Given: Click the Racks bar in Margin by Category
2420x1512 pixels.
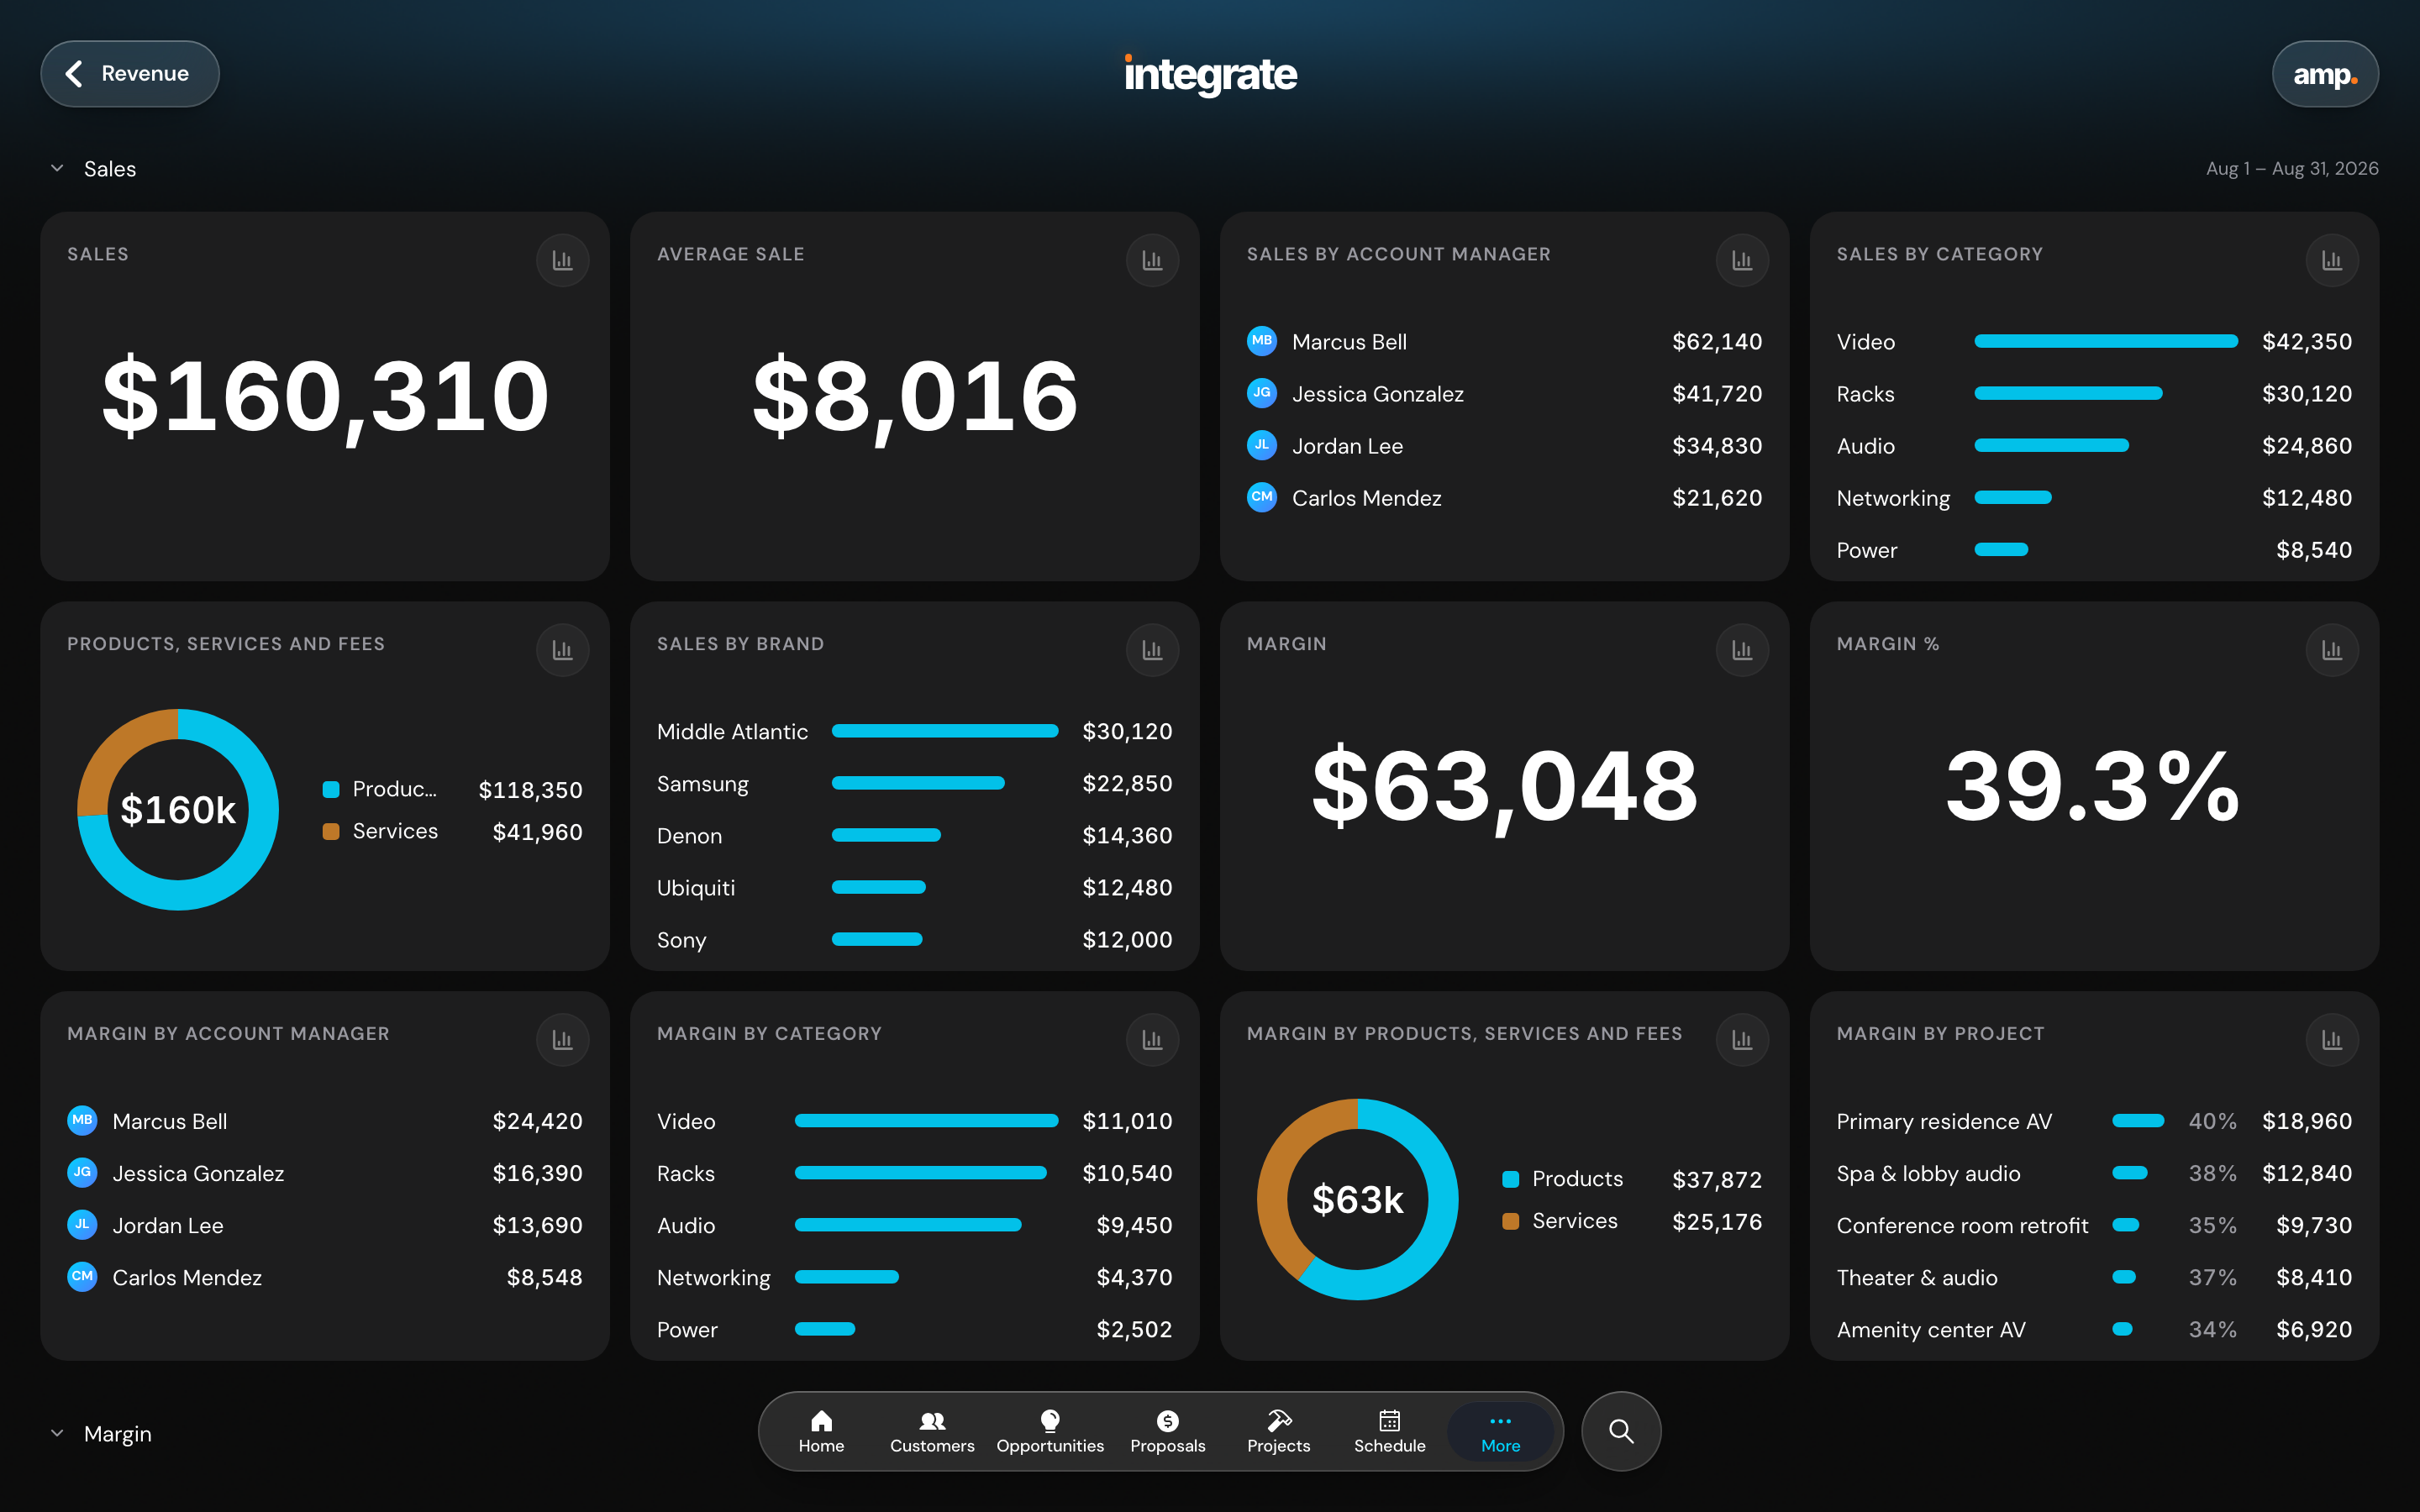Looking at the screenshot, I should point(920,1173).
